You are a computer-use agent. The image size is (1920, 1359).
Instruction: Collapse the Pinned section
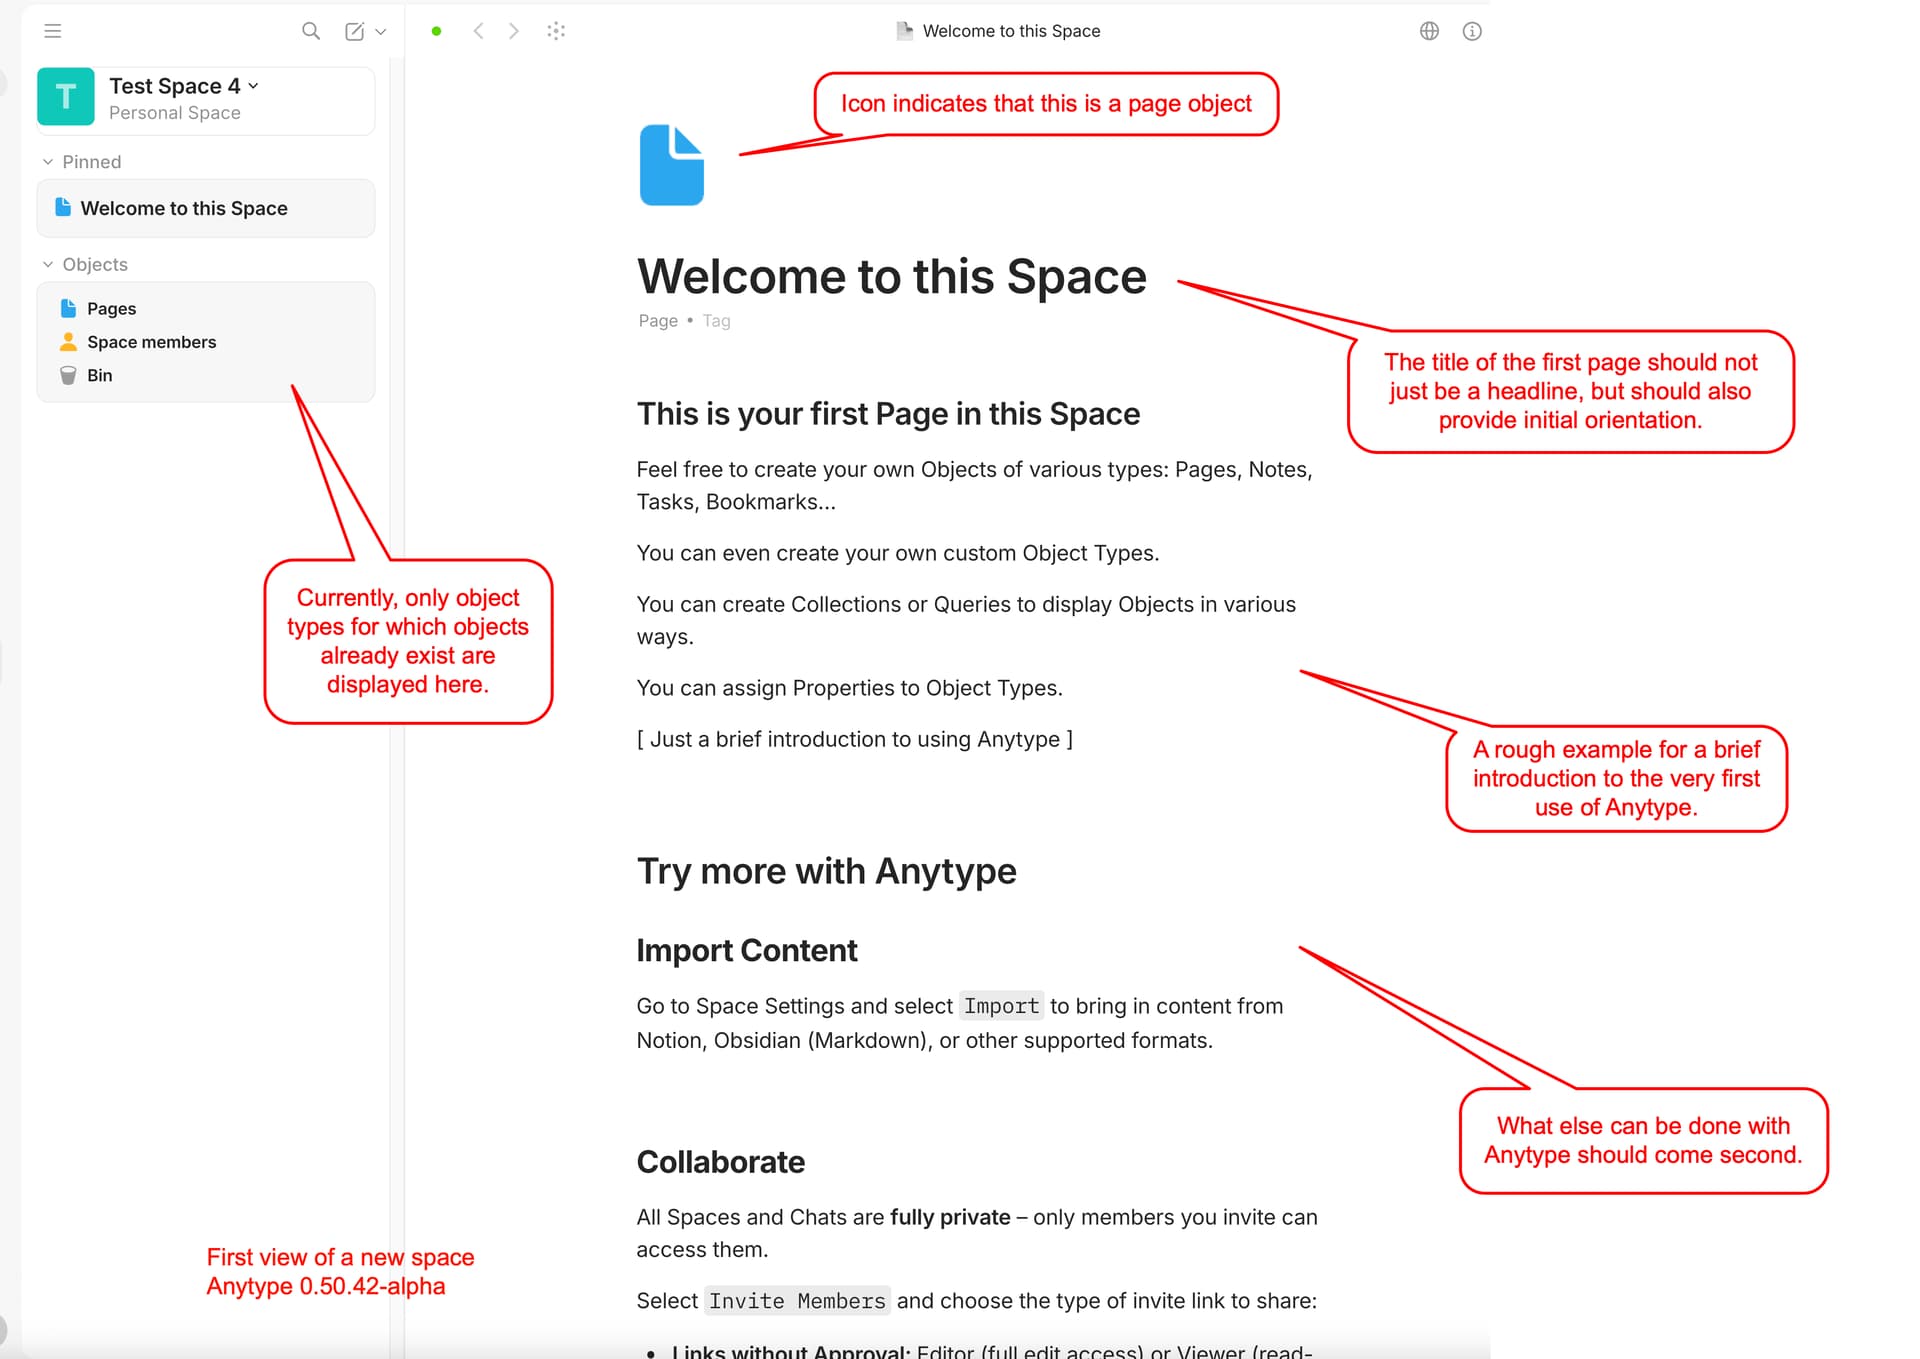47,162
